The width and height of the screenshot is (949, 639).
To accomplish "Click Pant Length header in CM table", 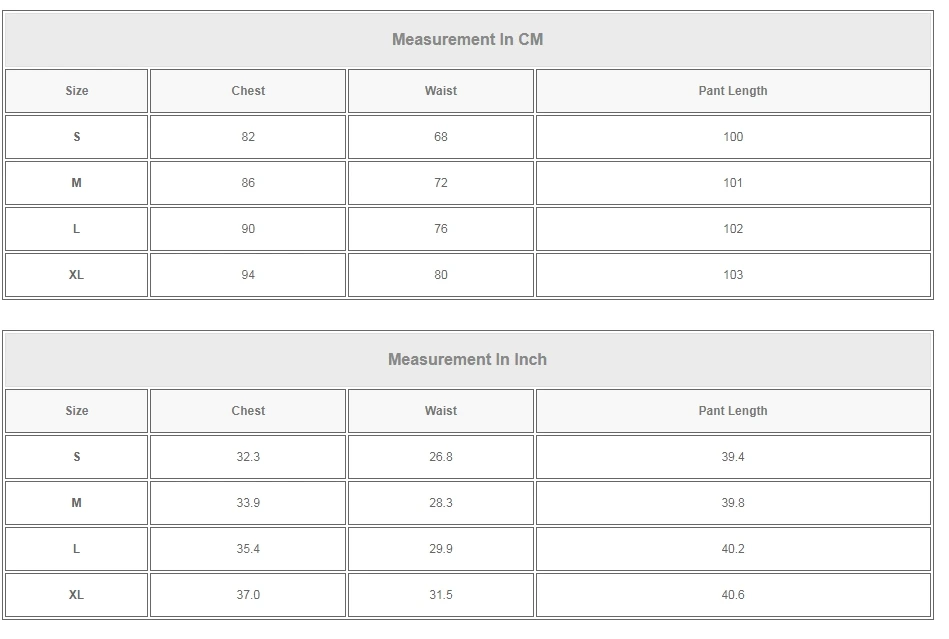I will pyautogui.click(x=733, y=91).
